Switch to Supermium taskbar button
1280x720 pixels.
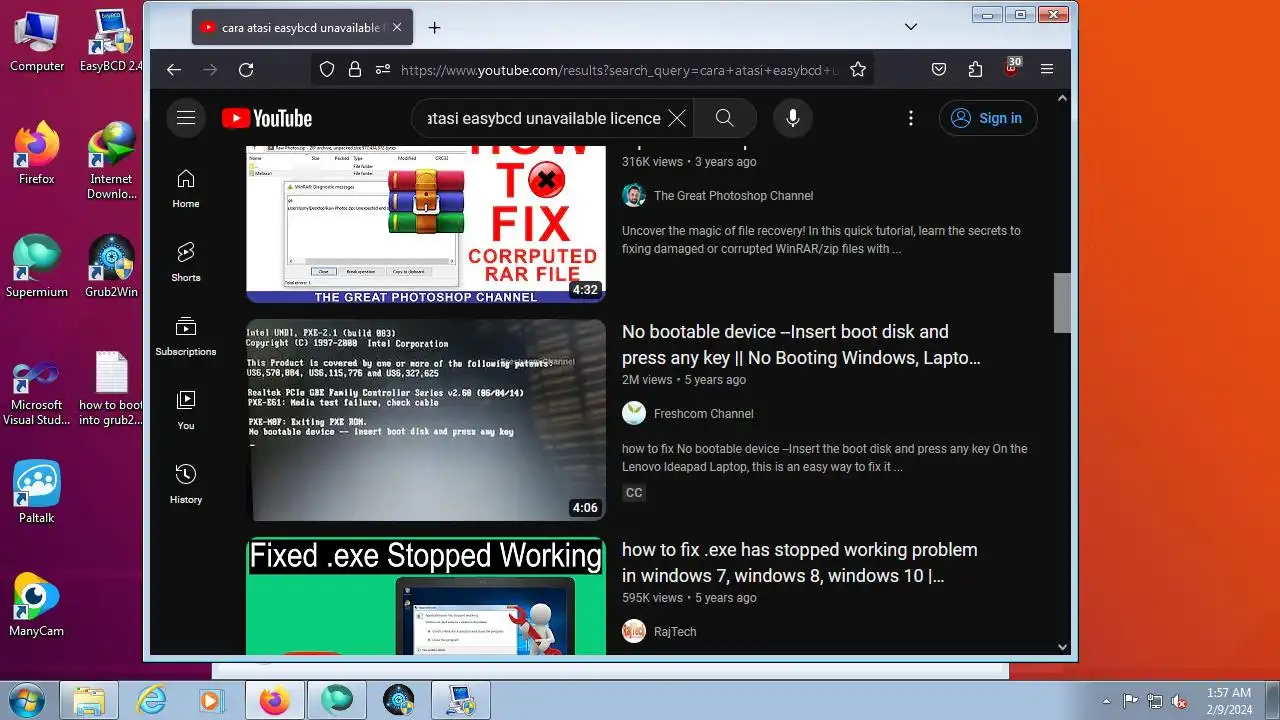(337, 700)
